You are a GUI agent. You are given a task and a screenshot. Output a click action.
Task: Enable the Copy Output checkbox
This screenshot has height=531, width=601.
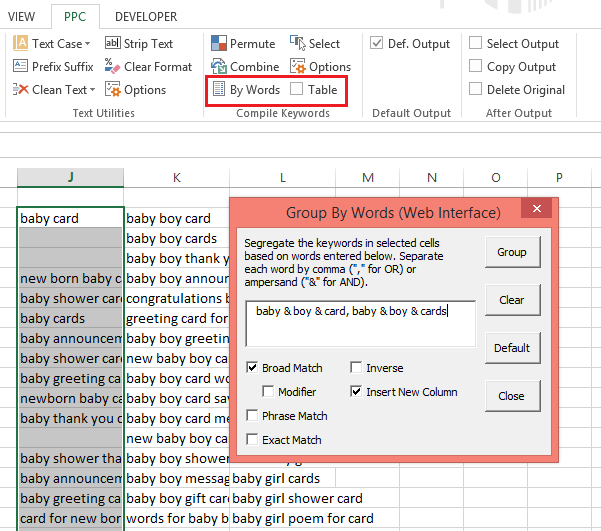click(x=475, y=66)
